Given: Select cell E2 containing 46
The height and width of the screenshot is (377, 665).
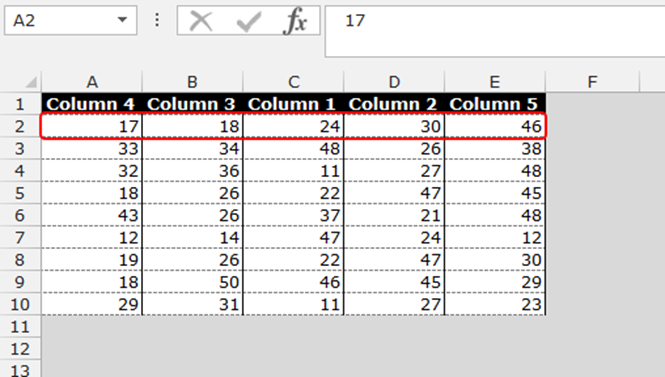Looking at the screenshot, I should tap(495, 126).
